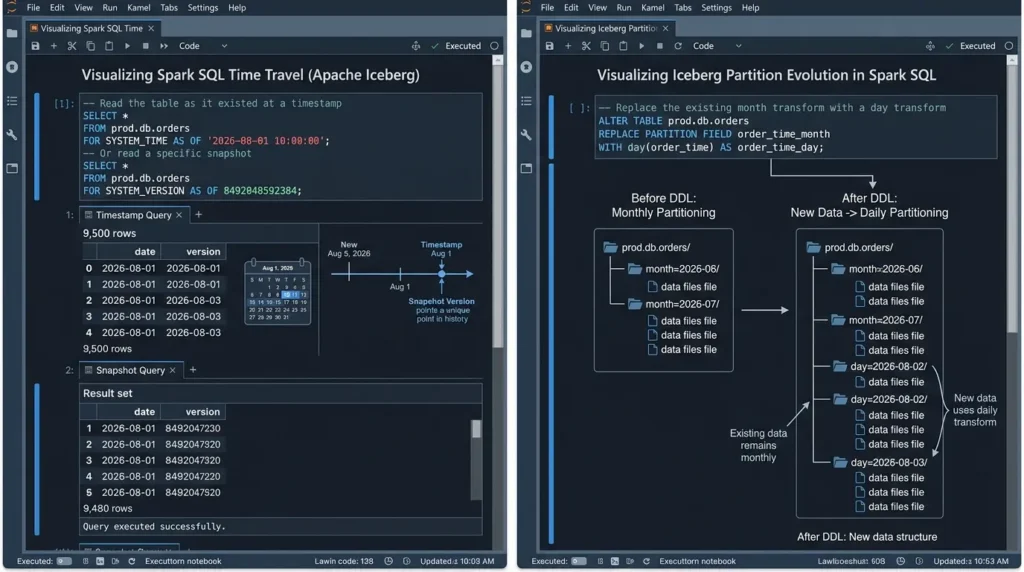This screenshot has height=572, width=1024.
Task: Click version cell 8492047230
Action: coord(193,428)
